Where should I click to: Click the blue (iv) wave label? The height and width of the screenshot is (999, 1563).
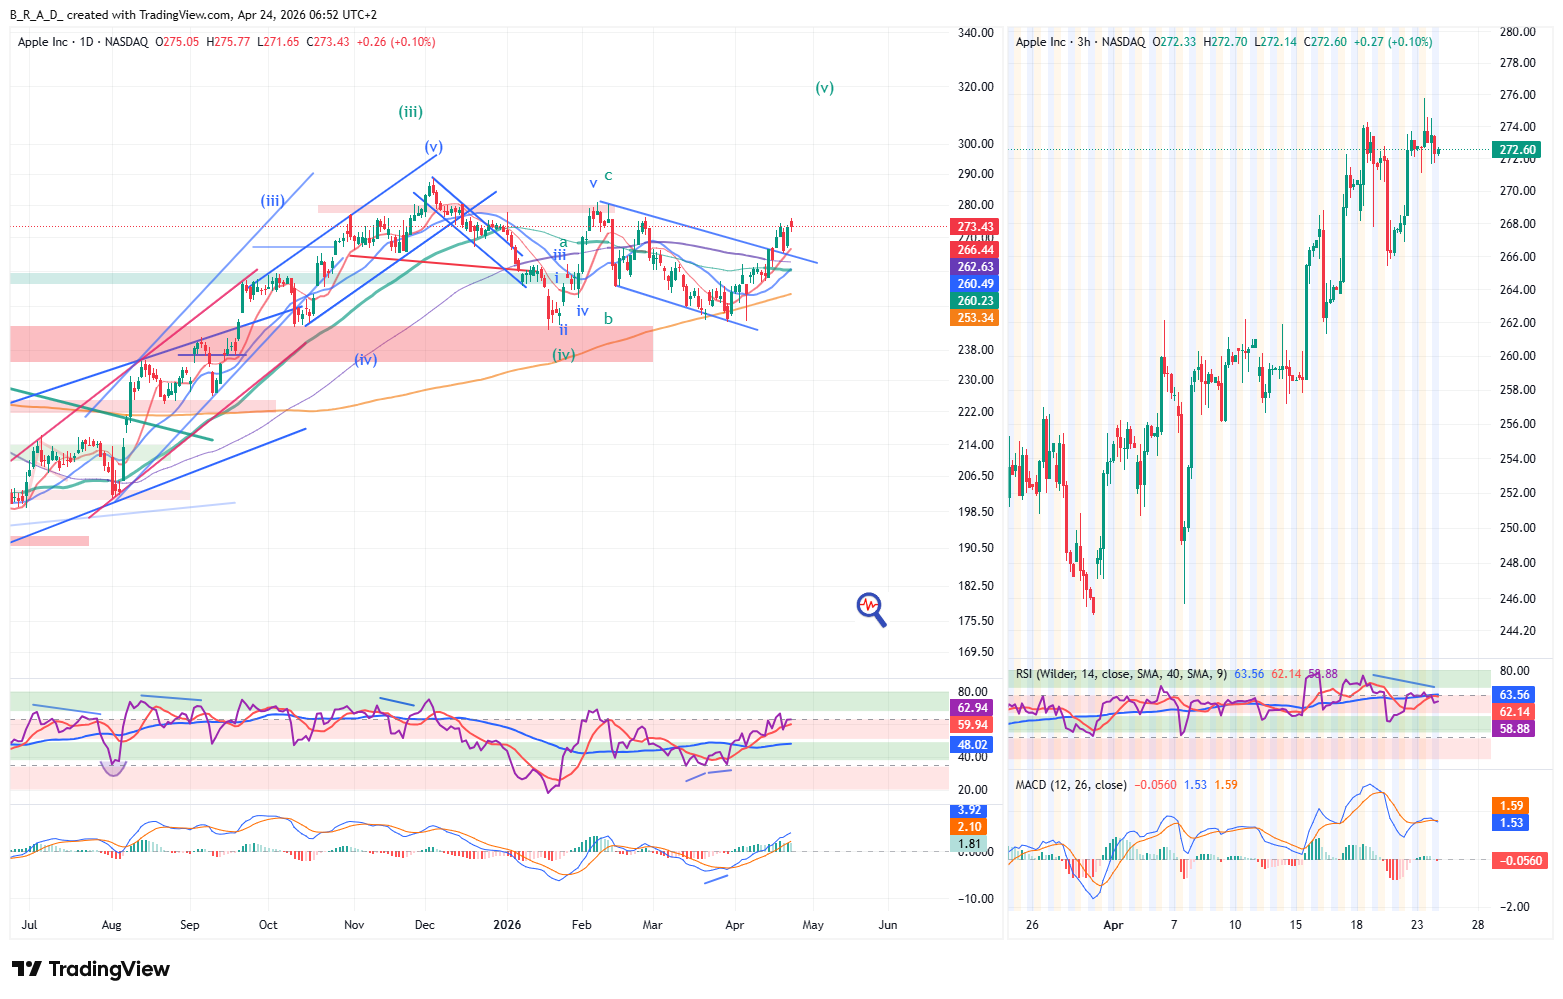click(365, 360)
